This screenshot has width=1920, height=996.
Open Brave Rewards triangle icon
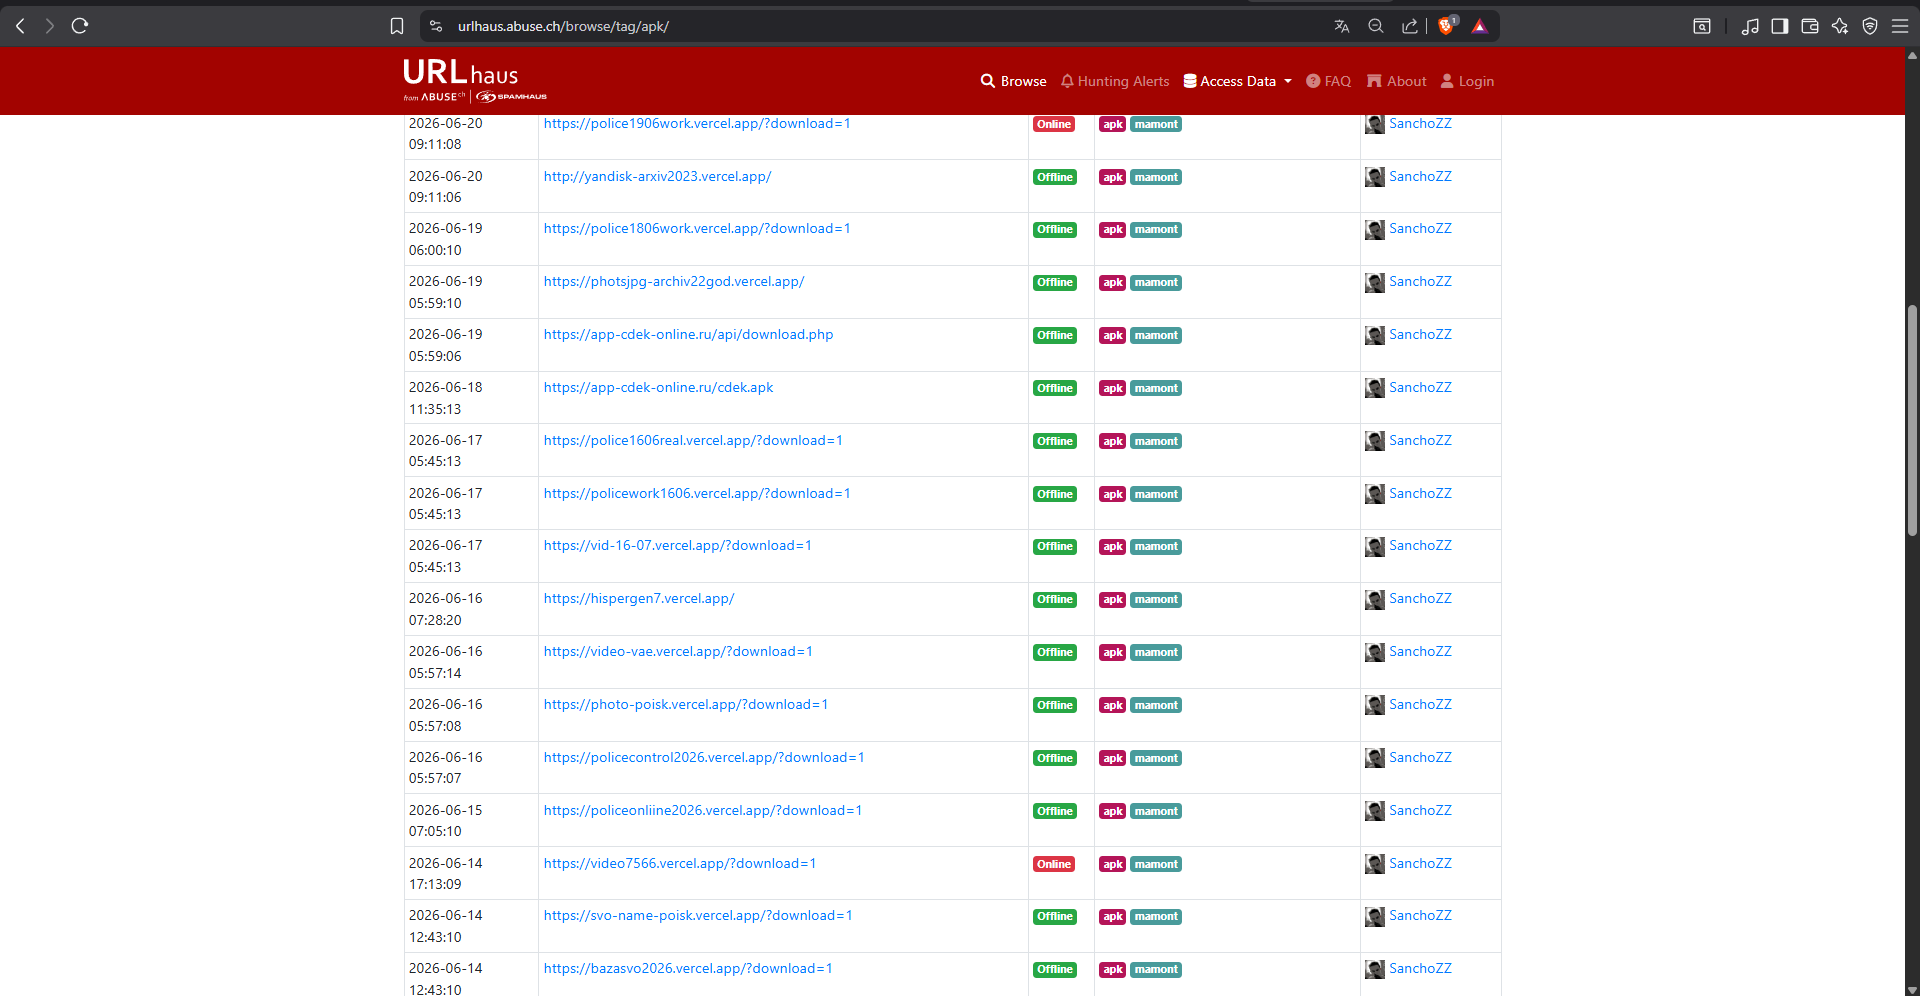[x=1480, y=26]
